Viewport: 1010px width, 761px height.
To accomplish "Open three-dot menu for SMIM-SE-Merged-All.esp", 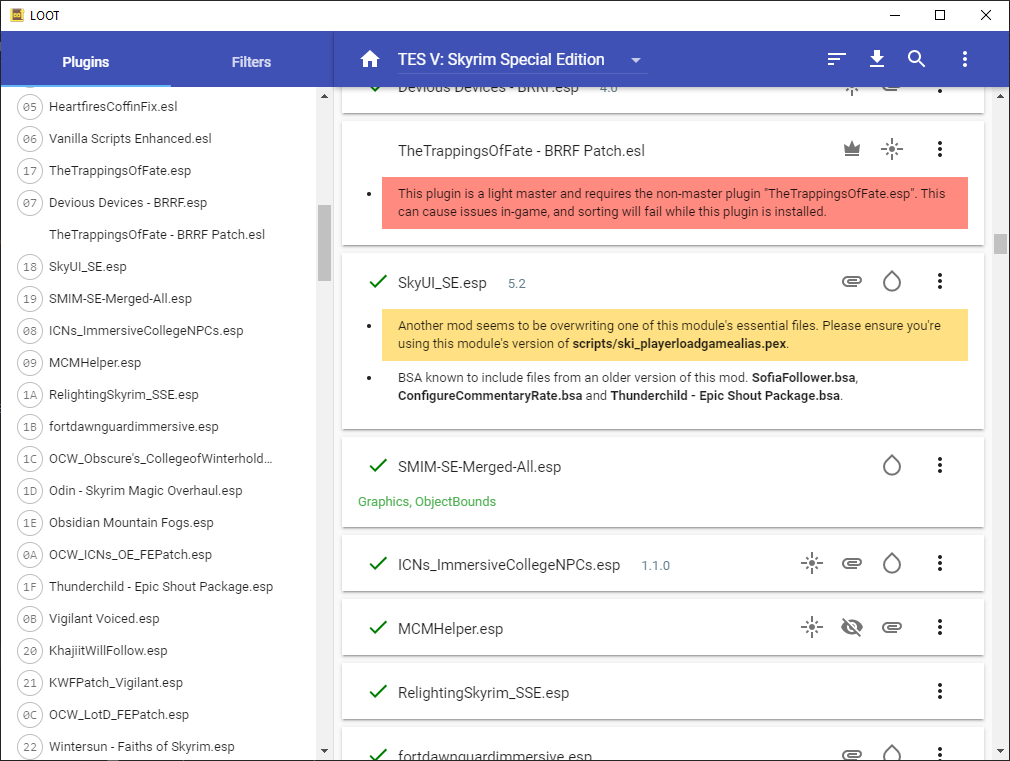I will (x=940, y=465).
